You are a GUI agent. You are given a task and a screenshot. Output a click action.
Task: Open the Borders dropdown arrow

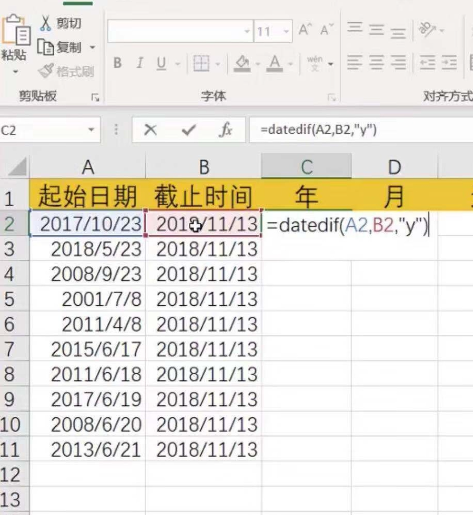(218, 63)
